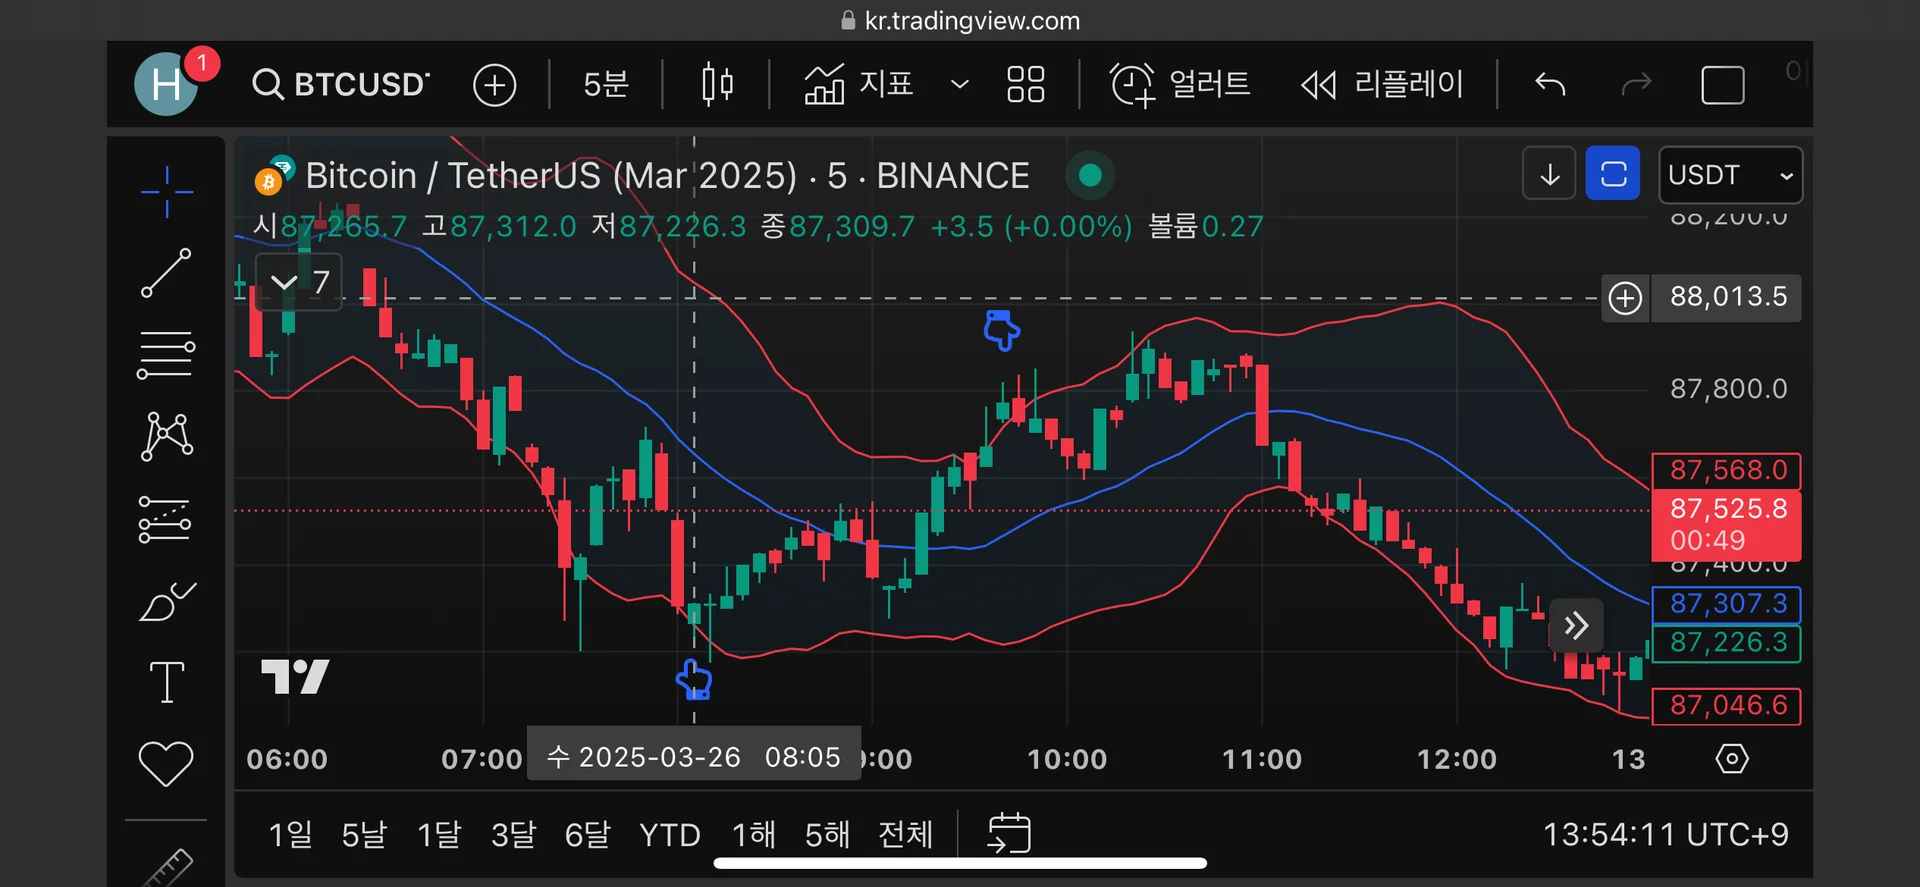Expand the indicators legend showing 7
The image size is (1920, 887).
299,282
